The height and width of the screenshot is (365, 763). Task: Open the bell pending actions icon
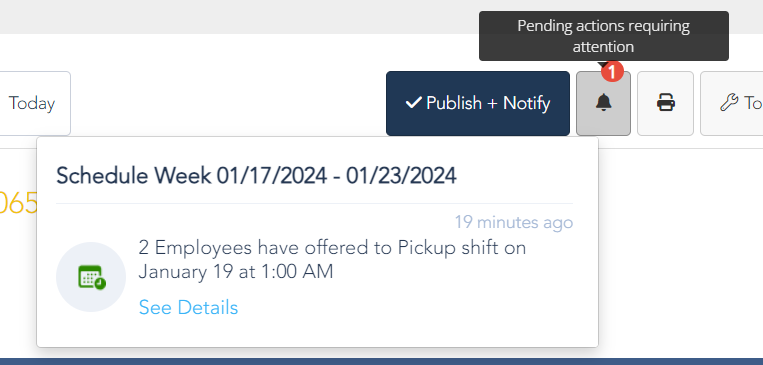(603, 103)
